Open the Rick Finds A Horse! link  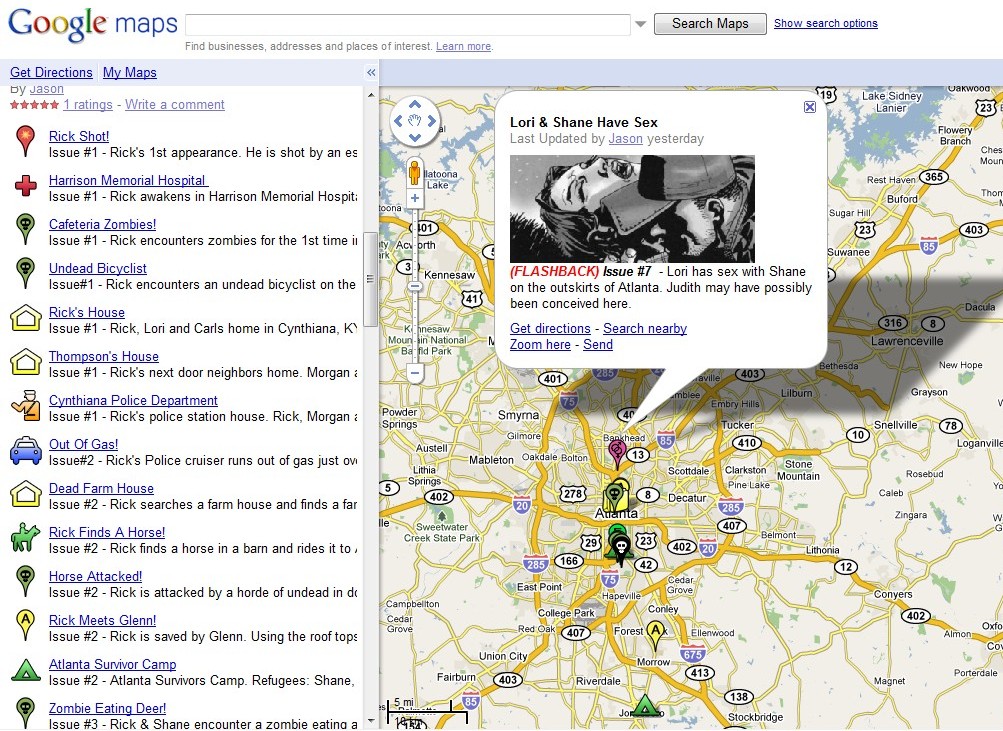[x=107, y=532]
